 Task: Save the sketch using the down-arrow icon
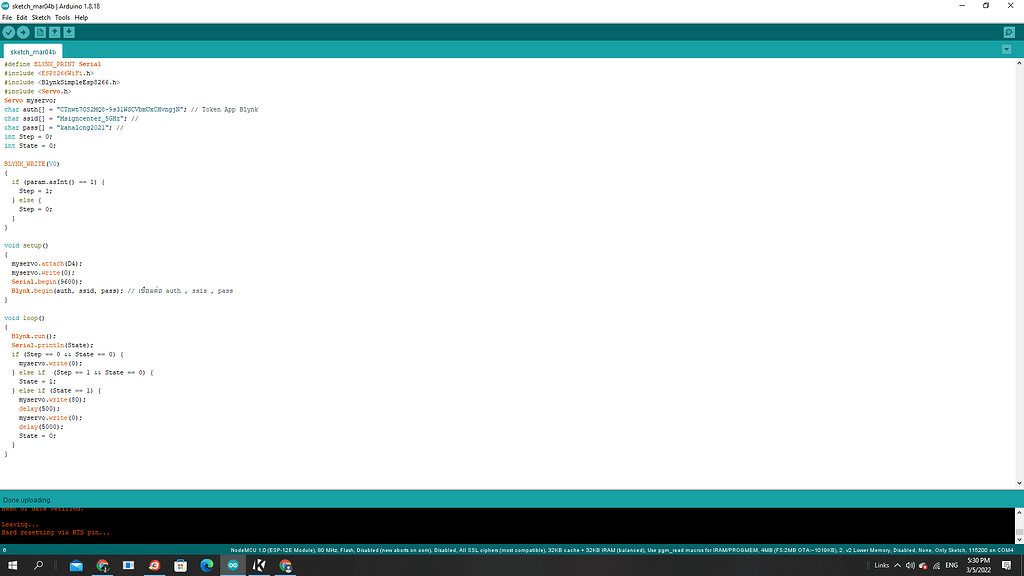pyautogui.click(x=69, y=33)
